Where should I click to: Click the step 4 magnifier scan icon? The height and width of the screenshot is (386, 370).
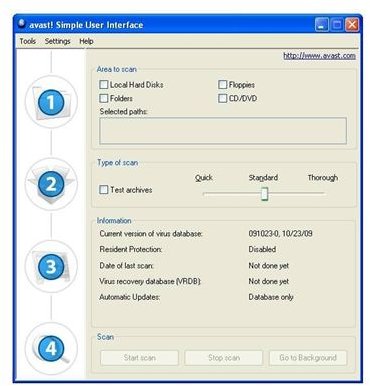point(51,349)
